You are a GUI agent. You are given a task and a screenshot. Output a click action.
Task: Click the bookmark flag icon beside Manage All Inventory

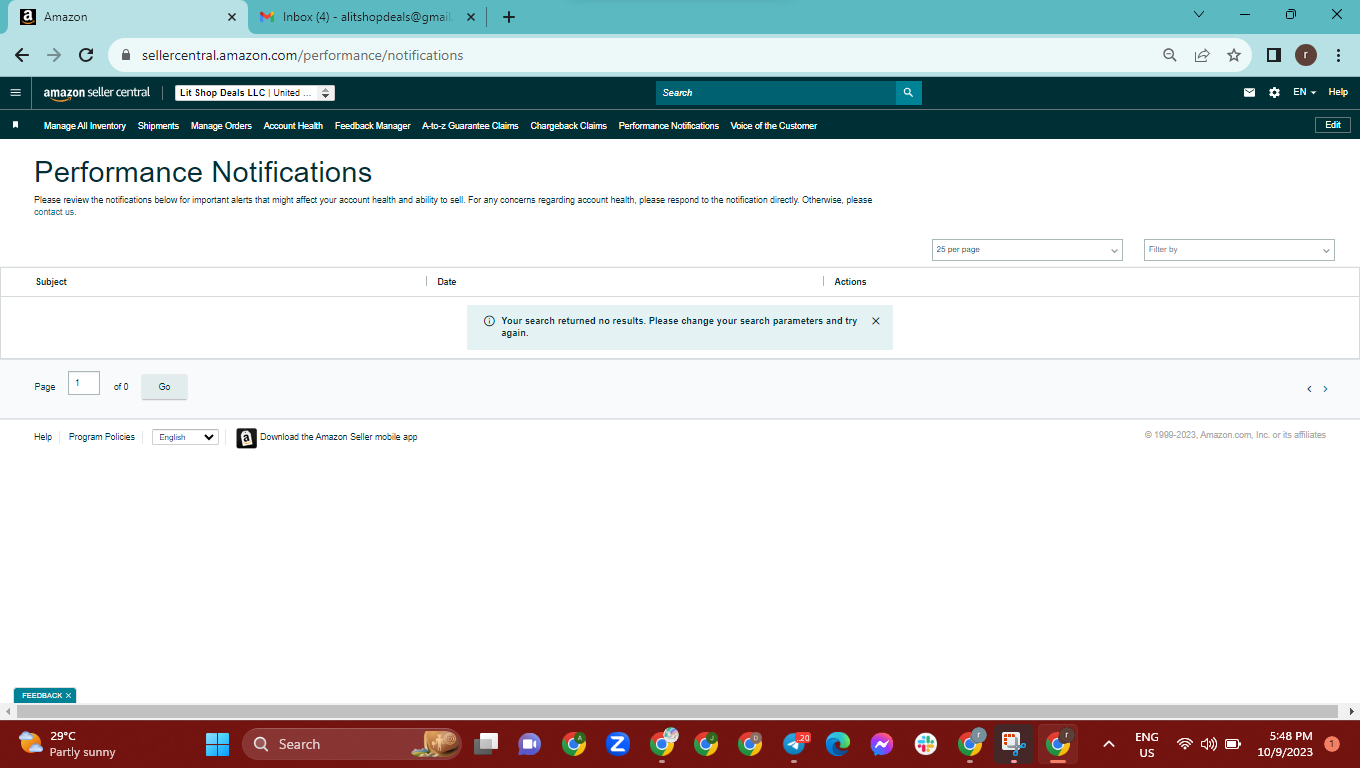coord(15,125)
